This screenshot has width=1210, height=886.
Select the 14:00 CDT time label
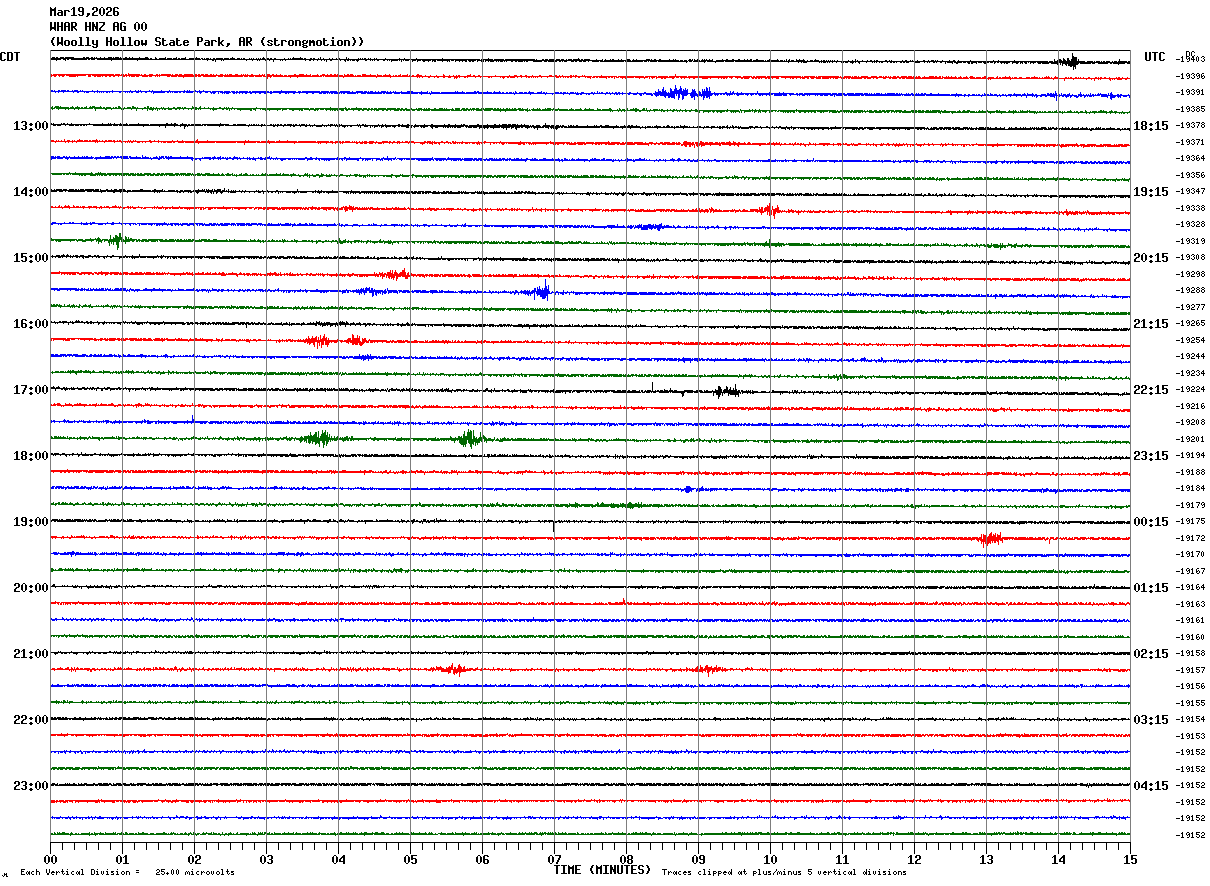point(31,192)
